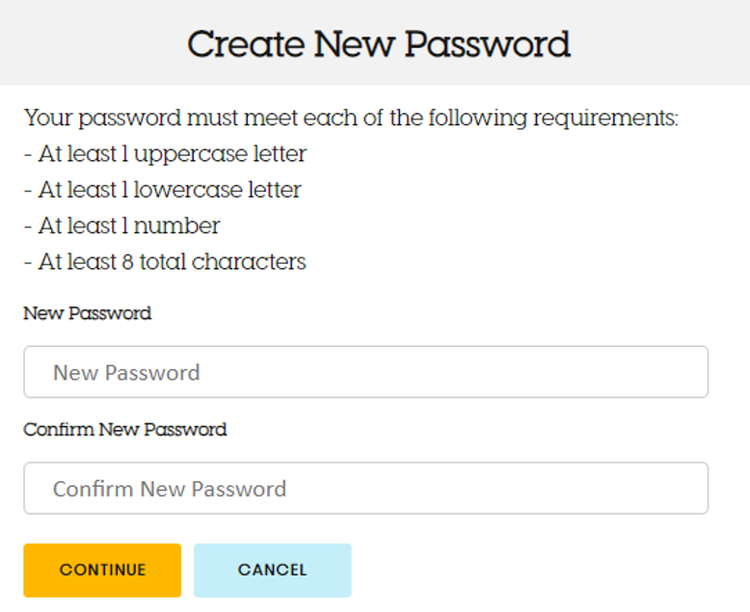Click the word "characters" in the last requirement
The image size is (750, 612).
[249, 262]
